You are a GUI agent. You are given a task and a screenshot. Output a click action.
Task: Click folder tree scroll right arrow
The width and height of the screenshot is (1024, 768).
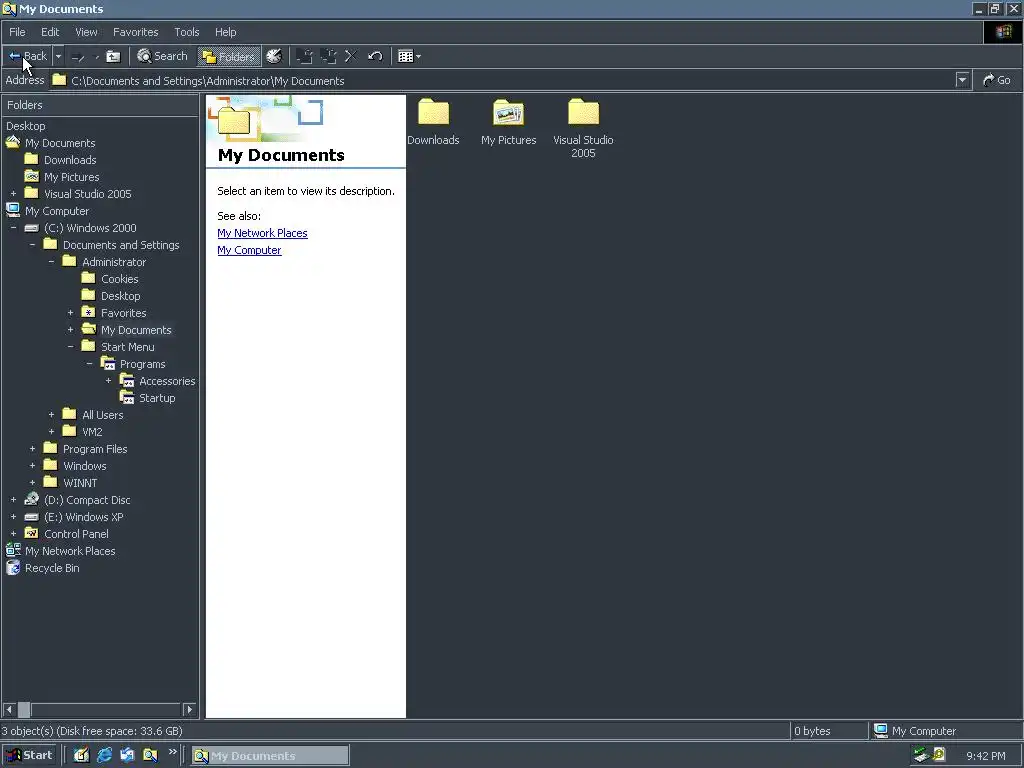point(189,709)
